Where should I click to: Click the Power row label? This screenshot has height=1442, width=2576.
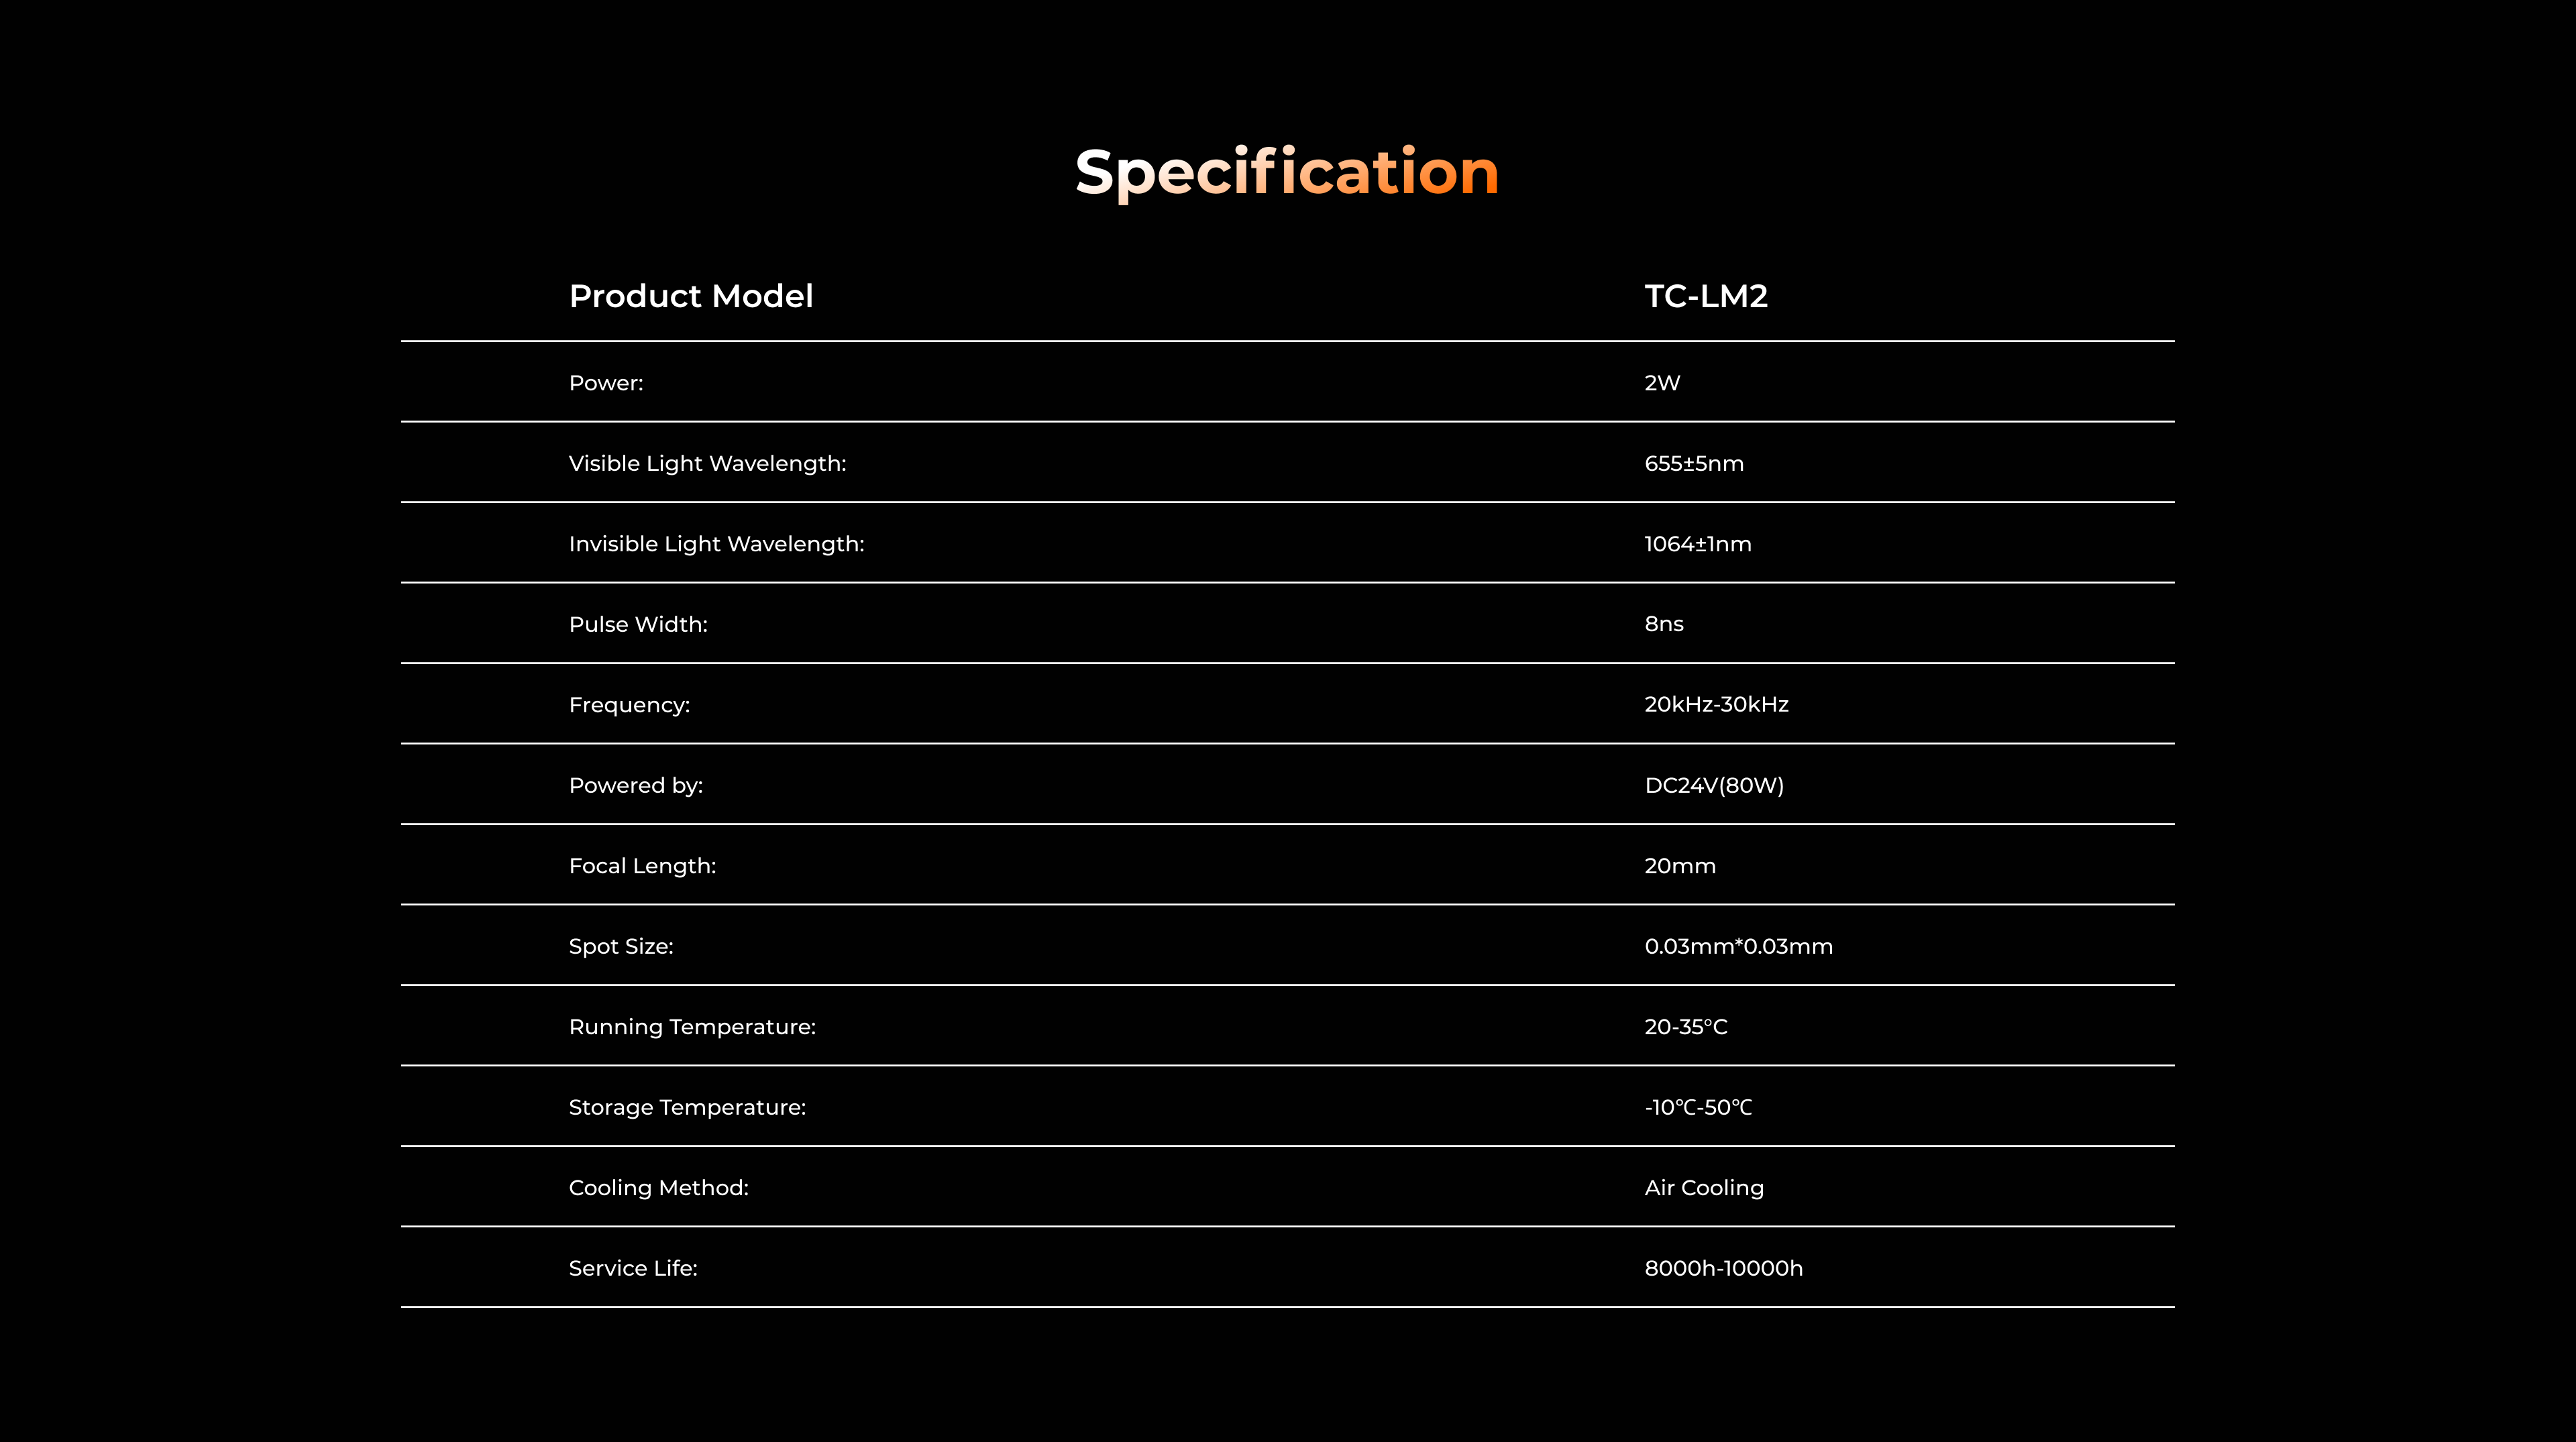click(606, 383)
